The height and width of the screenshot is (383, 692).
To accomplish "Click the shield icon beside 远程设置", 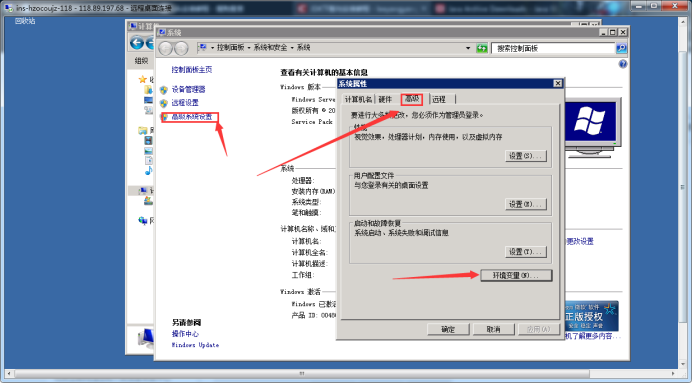I will 164,103.
